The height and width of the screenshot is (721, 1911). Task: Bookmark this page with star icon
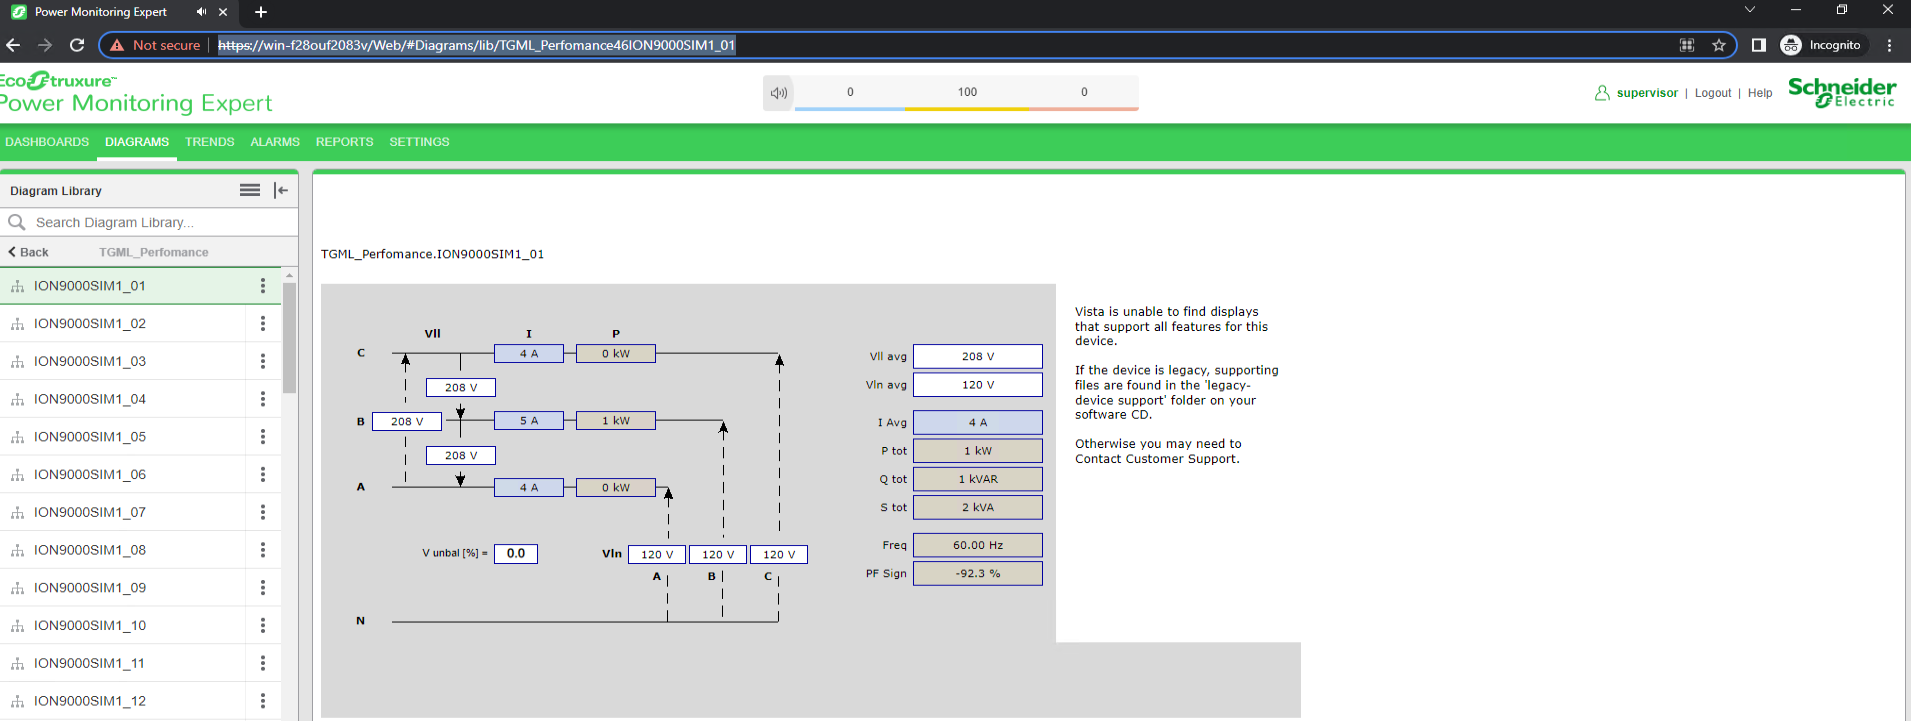(x=1719, y=45)
